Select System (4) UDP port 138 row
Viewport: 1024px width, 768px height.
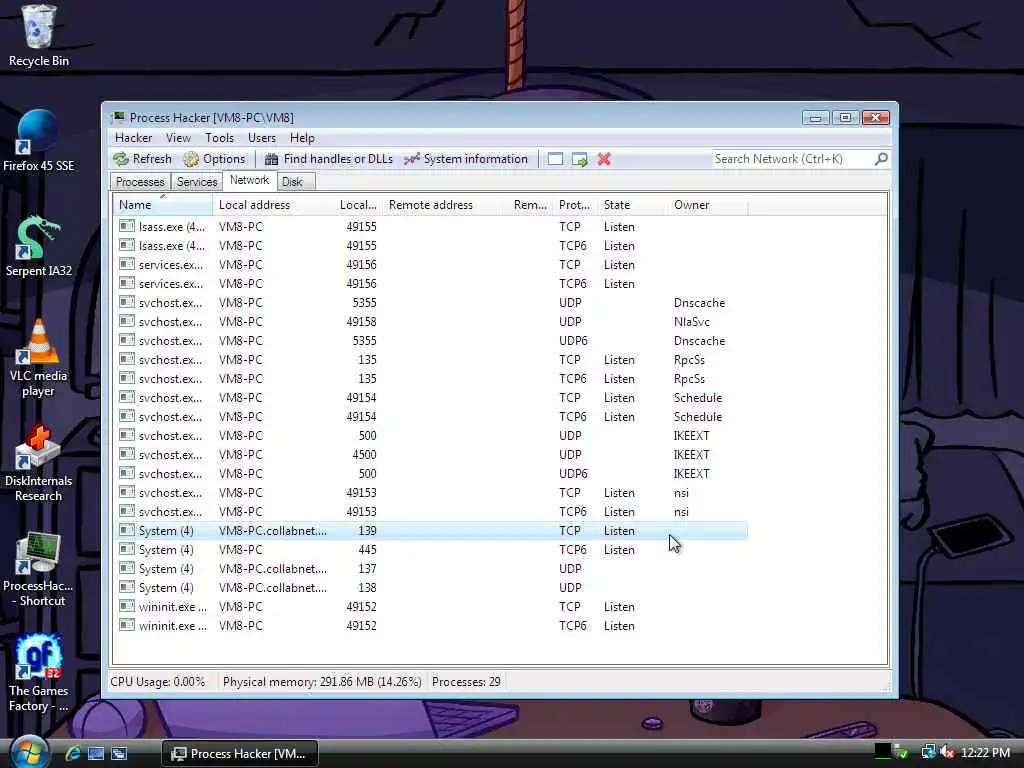[x=431, y=587]
